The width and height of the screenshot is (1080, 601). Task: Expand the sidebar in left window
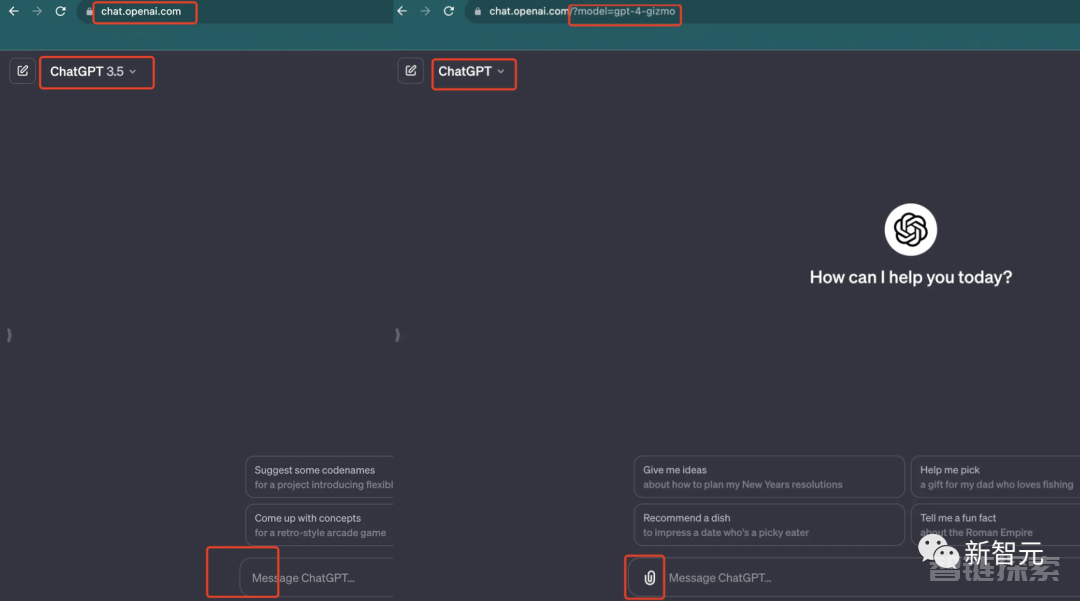click(9, 335)
